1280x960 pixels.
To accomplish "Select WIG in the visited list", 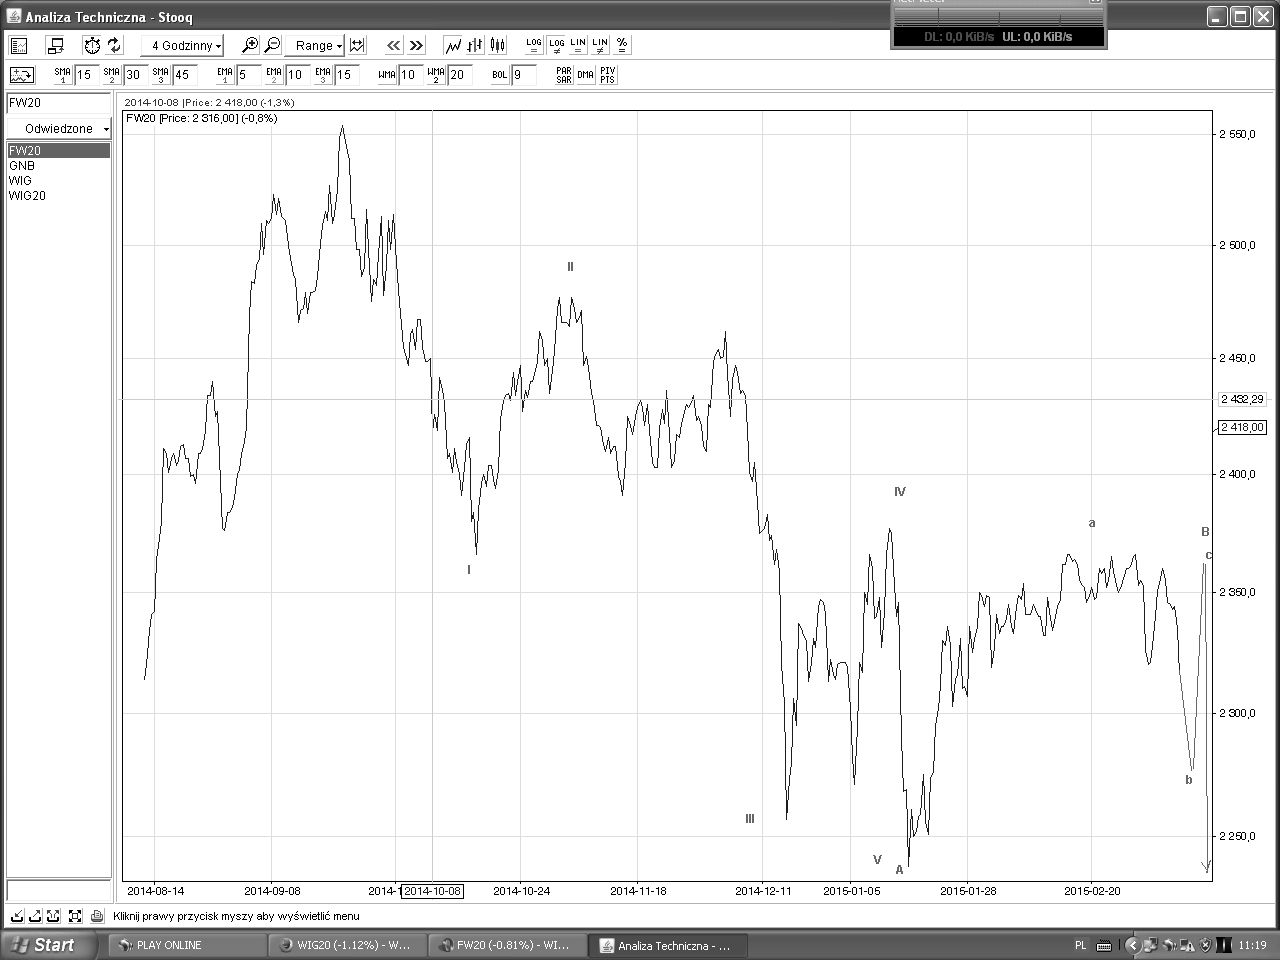I will click(58, 181).
